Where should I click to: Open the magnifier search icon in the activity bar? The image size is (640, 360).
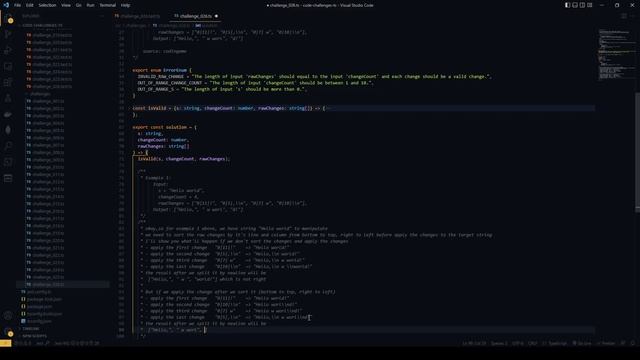coord(8,146)
